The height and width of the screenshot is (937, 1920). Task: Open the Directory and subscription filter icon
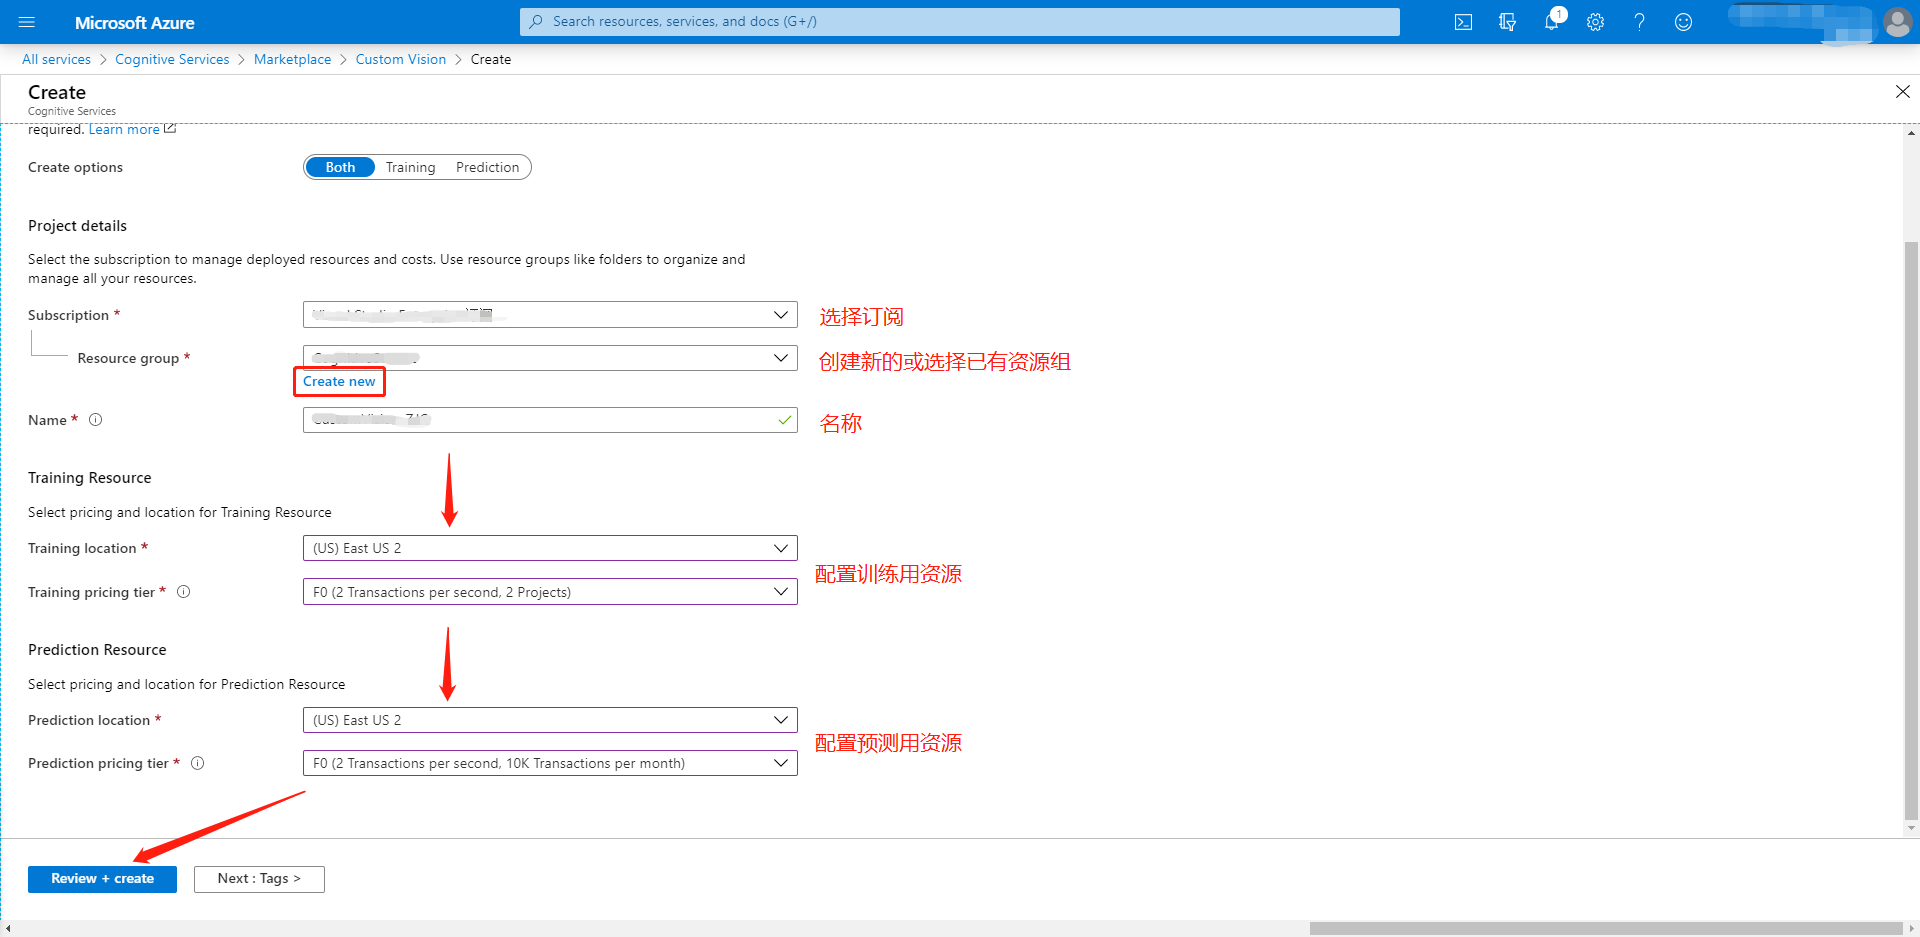pyautogui.click(x=1507, y=22)
